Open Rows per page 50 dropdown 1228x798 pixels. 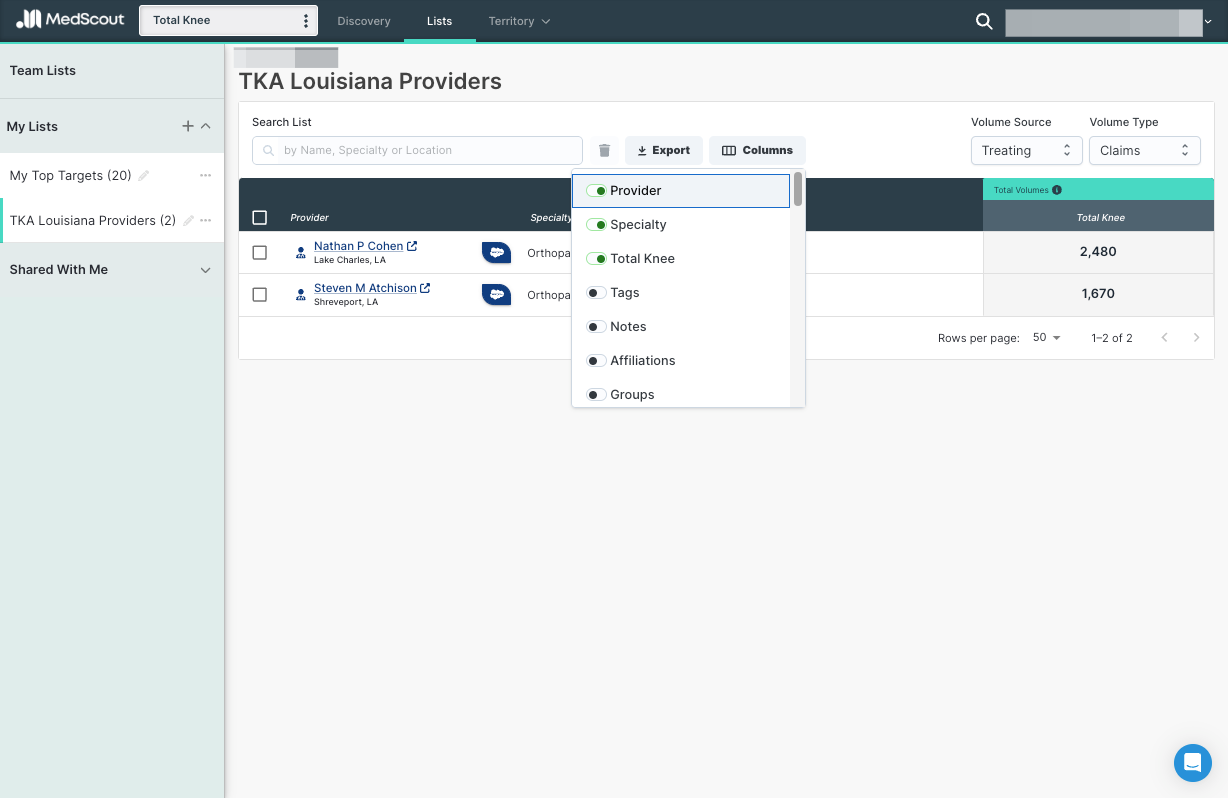[x=1047, y=338]
